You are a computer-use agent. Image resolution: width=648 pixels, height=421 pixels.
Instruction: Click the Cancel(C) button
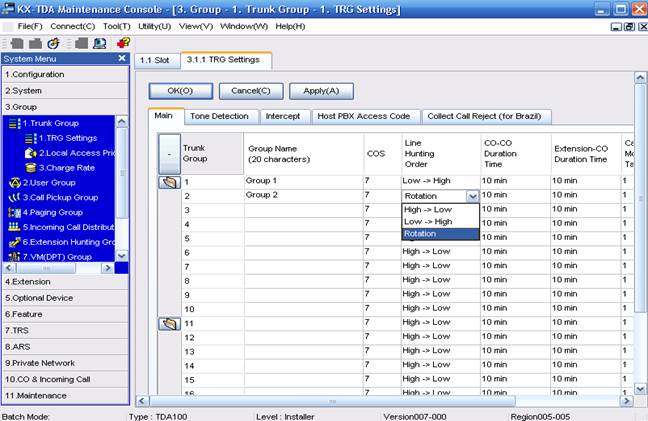(251, 91)
